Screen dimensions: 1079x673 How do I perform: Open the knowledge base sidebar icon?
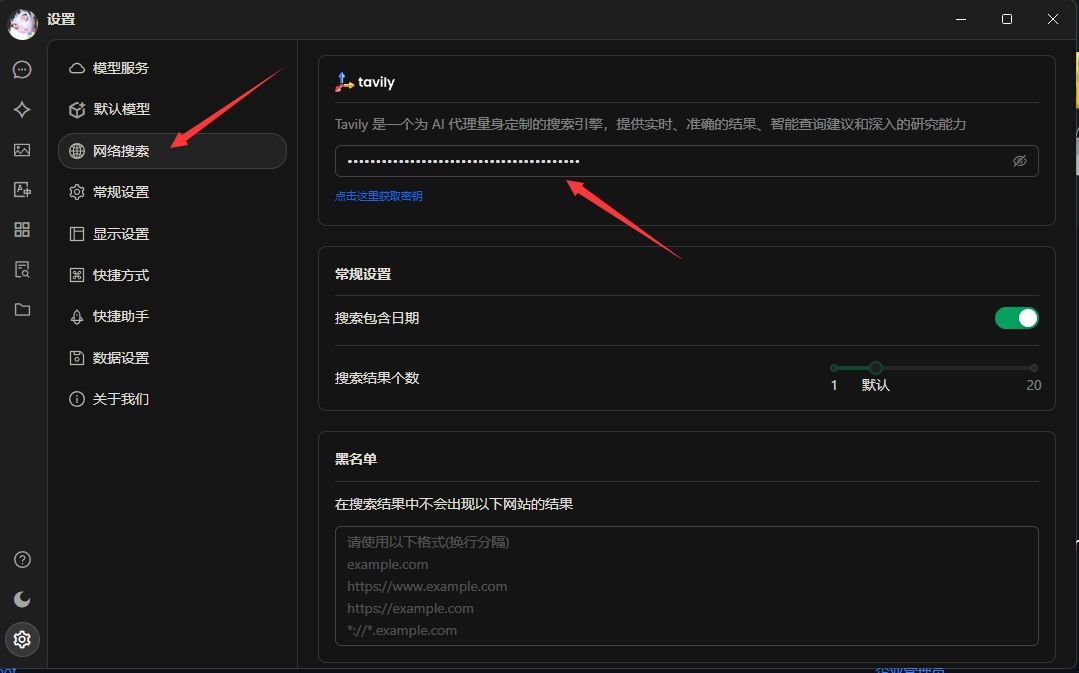pos(22,269)
